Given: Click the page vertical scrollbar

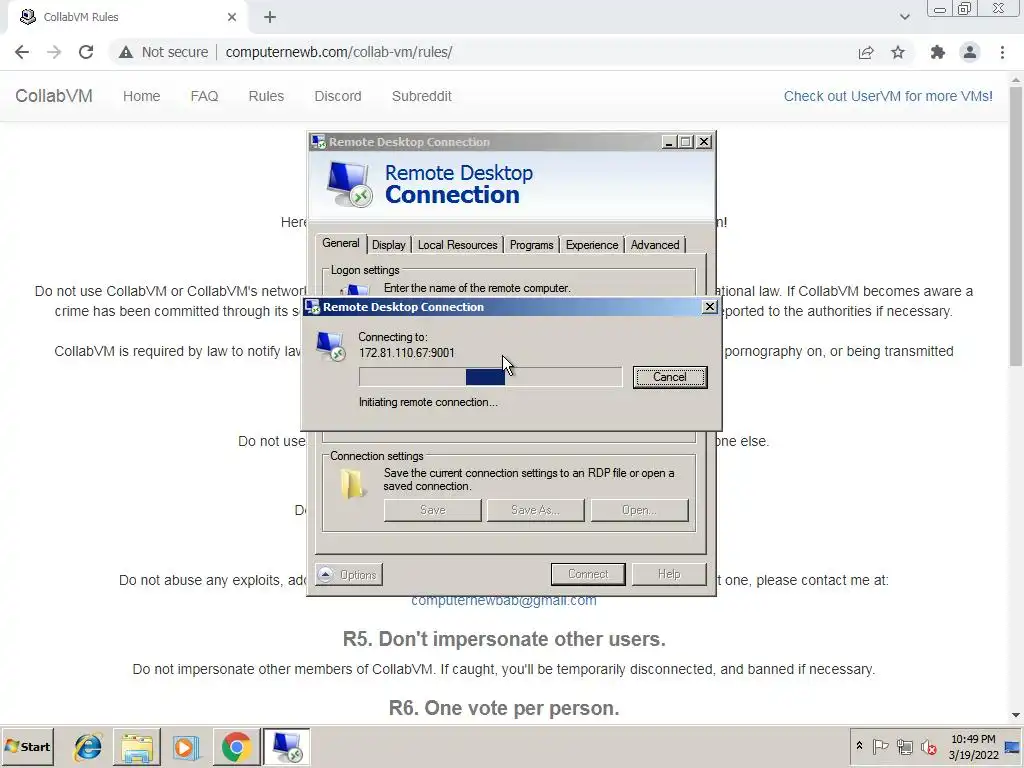Looking at the screenshot, I should (1016, 225).
